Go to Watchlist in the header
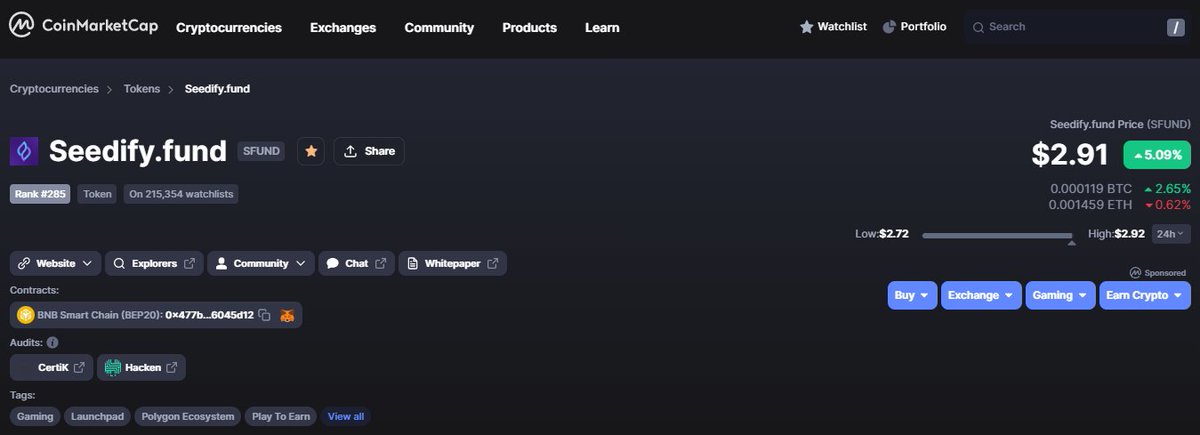This screenshot has height=435, width=1200. pos(833,27)
